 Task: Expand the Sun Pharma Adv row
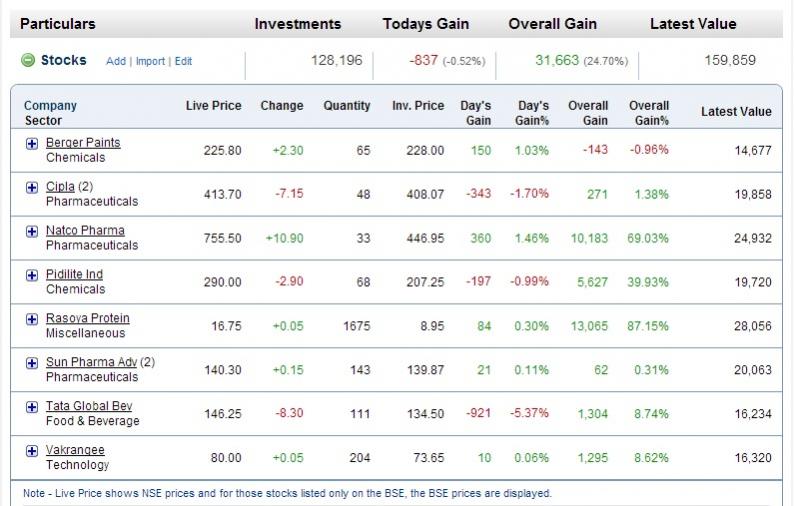[x=32, y=363]
